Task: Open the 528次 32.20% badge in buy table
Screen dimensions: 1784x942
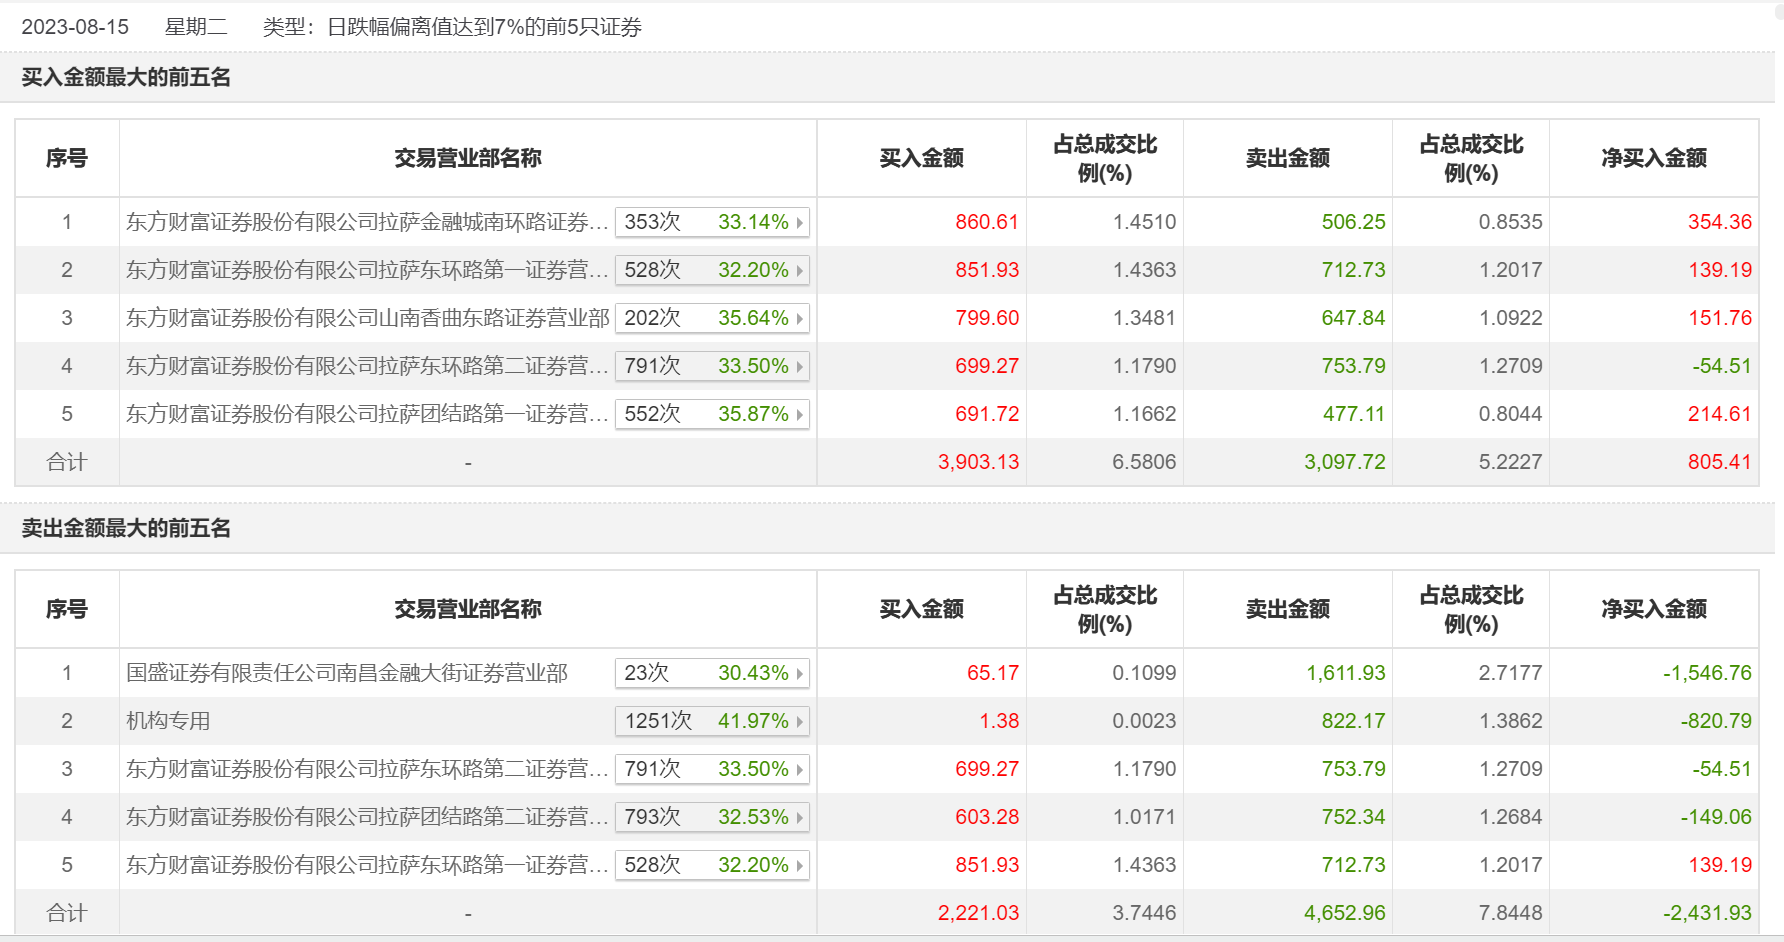Action: 712,270
